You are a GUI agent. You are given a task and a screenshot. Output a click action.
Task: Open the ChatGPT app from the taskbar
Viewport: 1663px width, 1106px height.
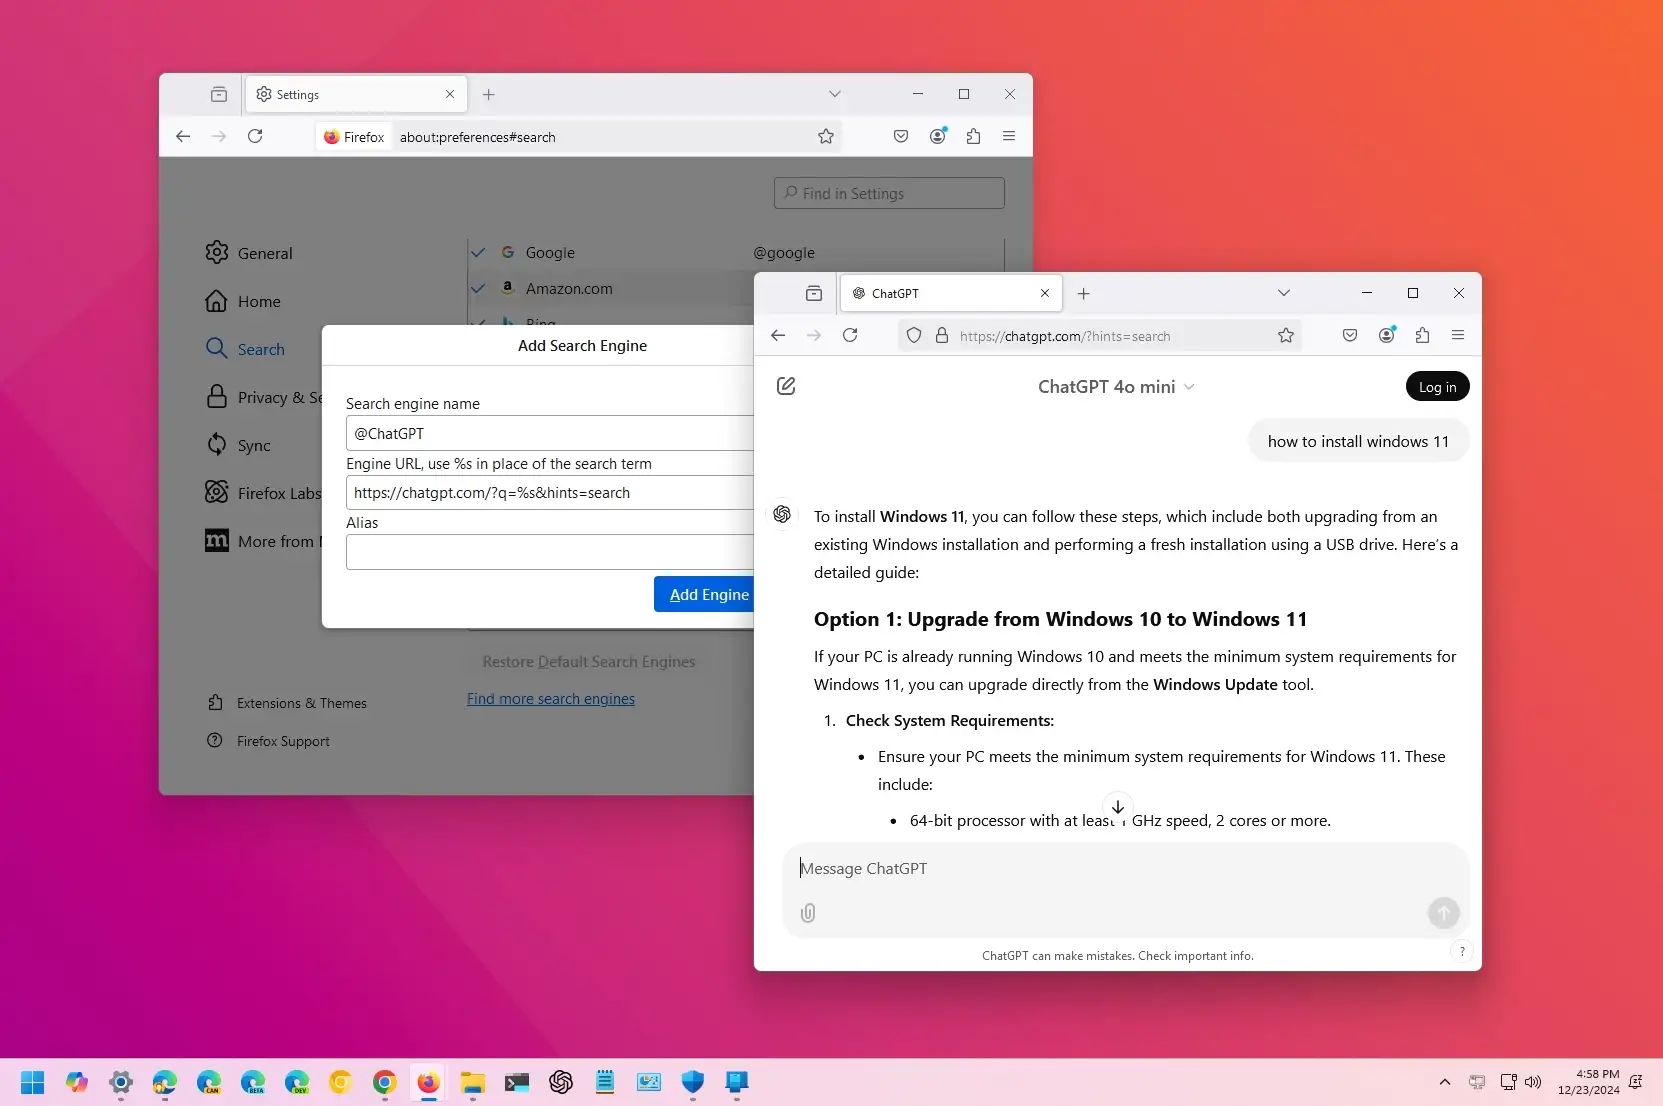(x=561, y=1082)
